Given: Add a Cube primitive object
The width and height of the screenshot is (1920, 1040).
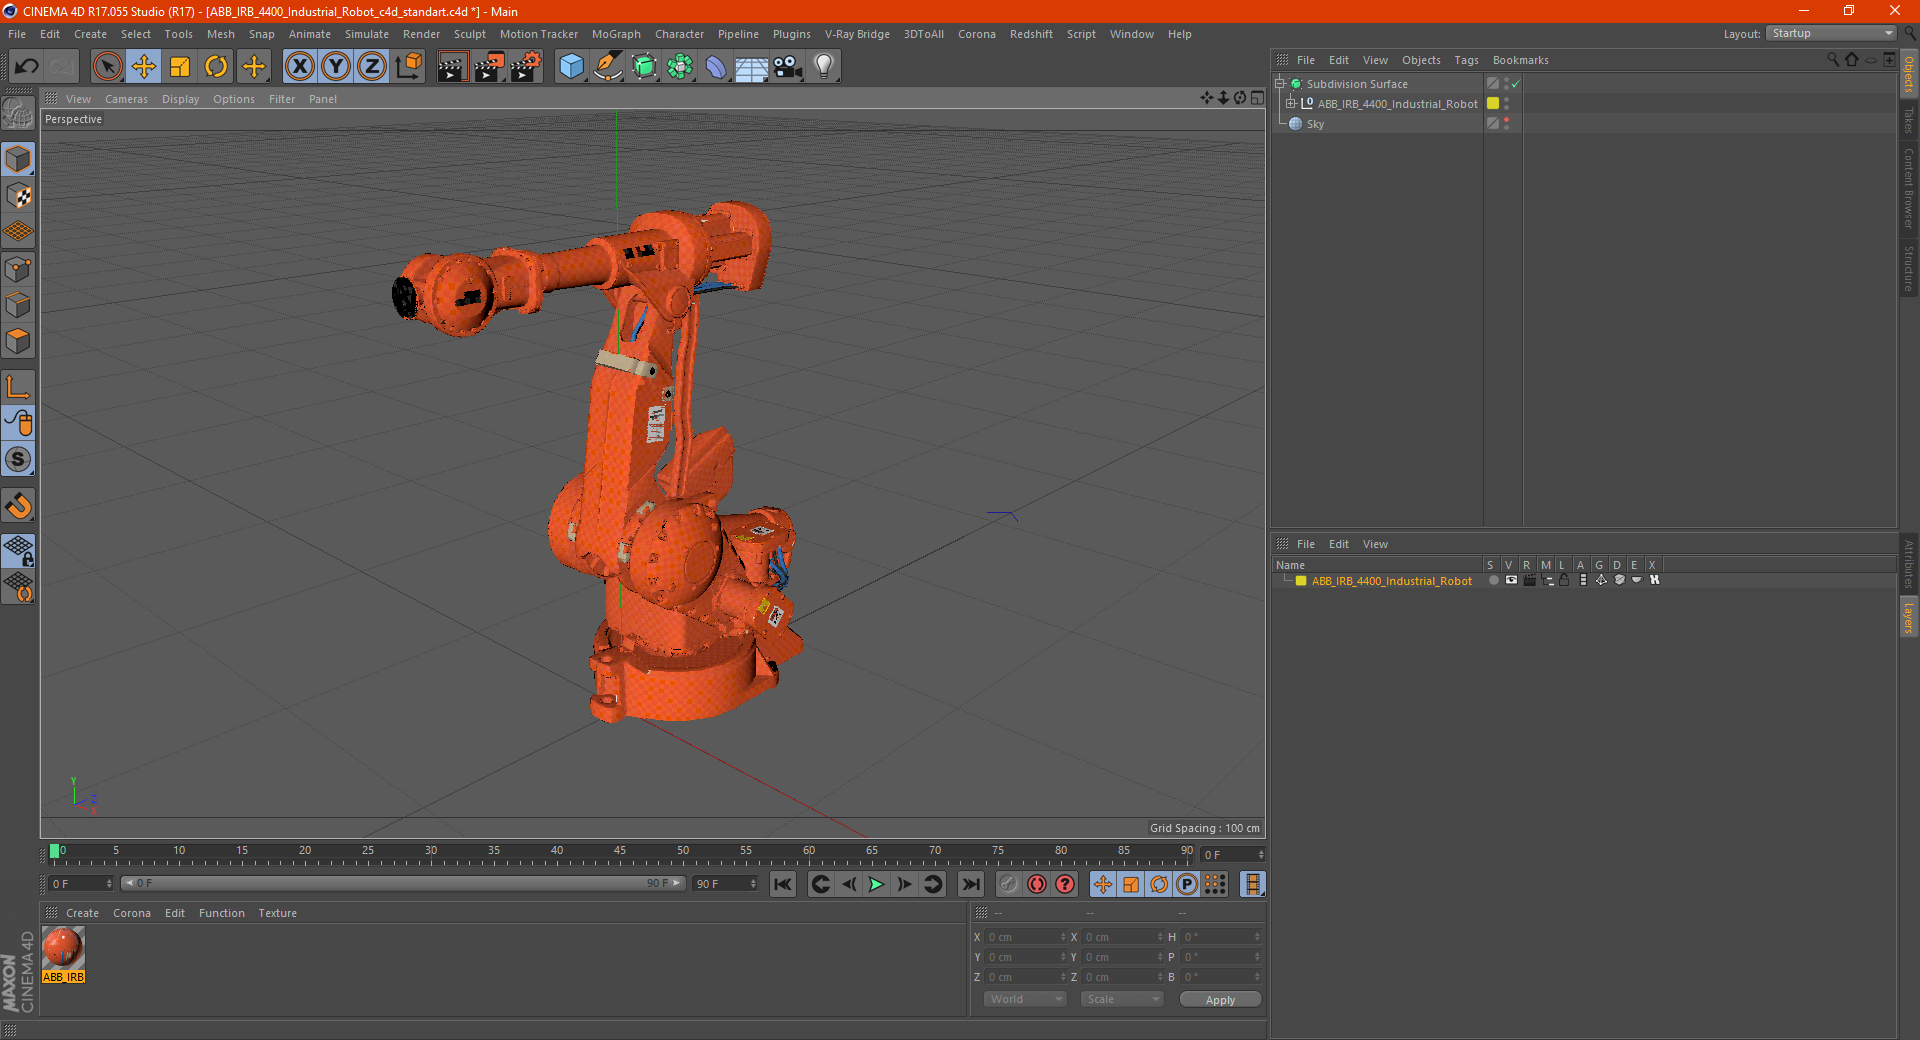Looking at the screenshot, I should (571, 67).
